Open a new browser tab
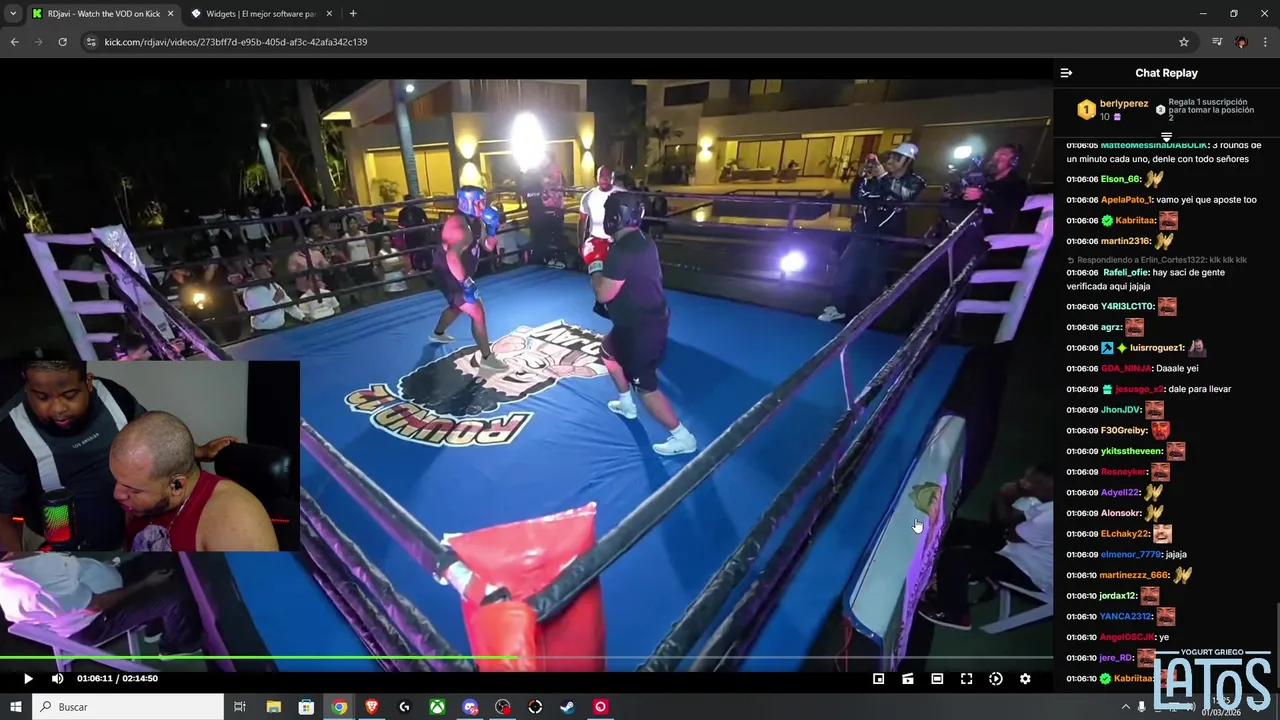 point(353,14)
